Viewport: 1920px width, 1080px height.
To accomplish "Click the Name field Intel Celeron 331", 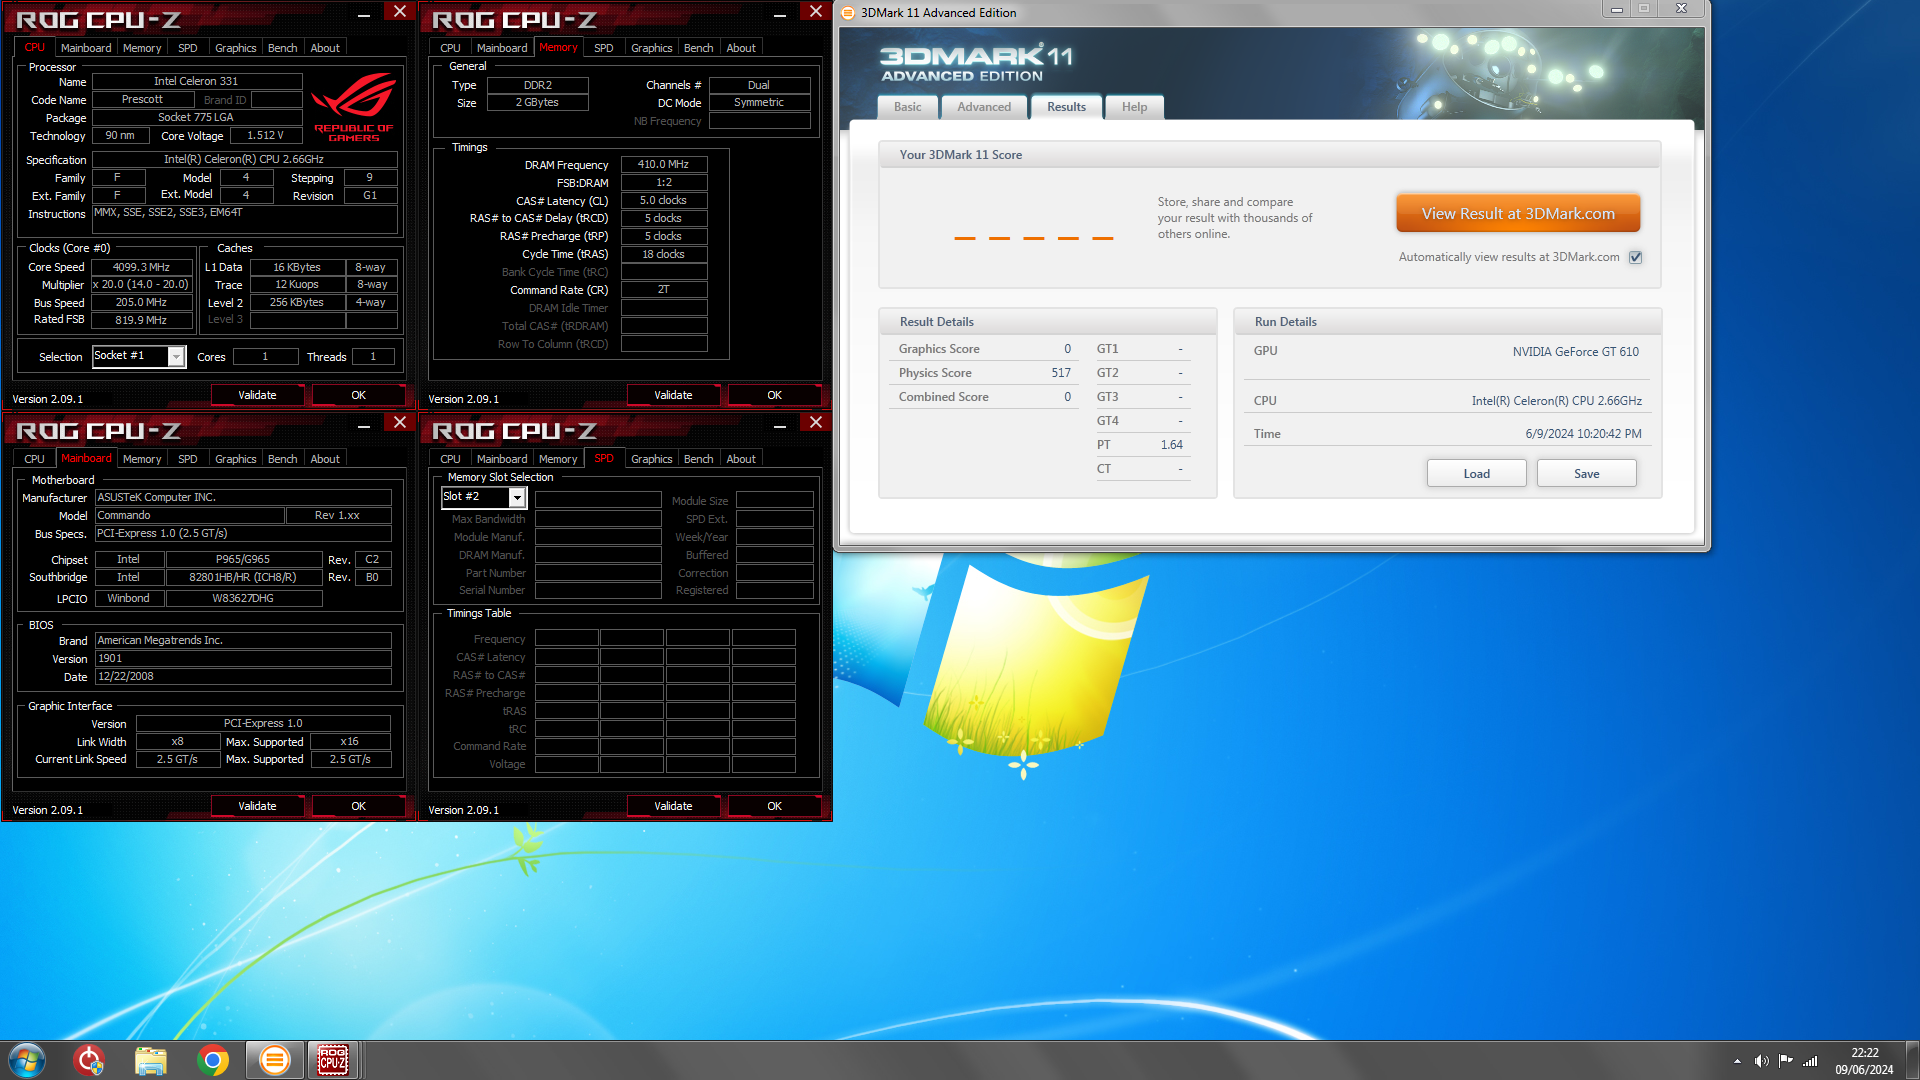I will pyautogui.click(x=196, y=81).
